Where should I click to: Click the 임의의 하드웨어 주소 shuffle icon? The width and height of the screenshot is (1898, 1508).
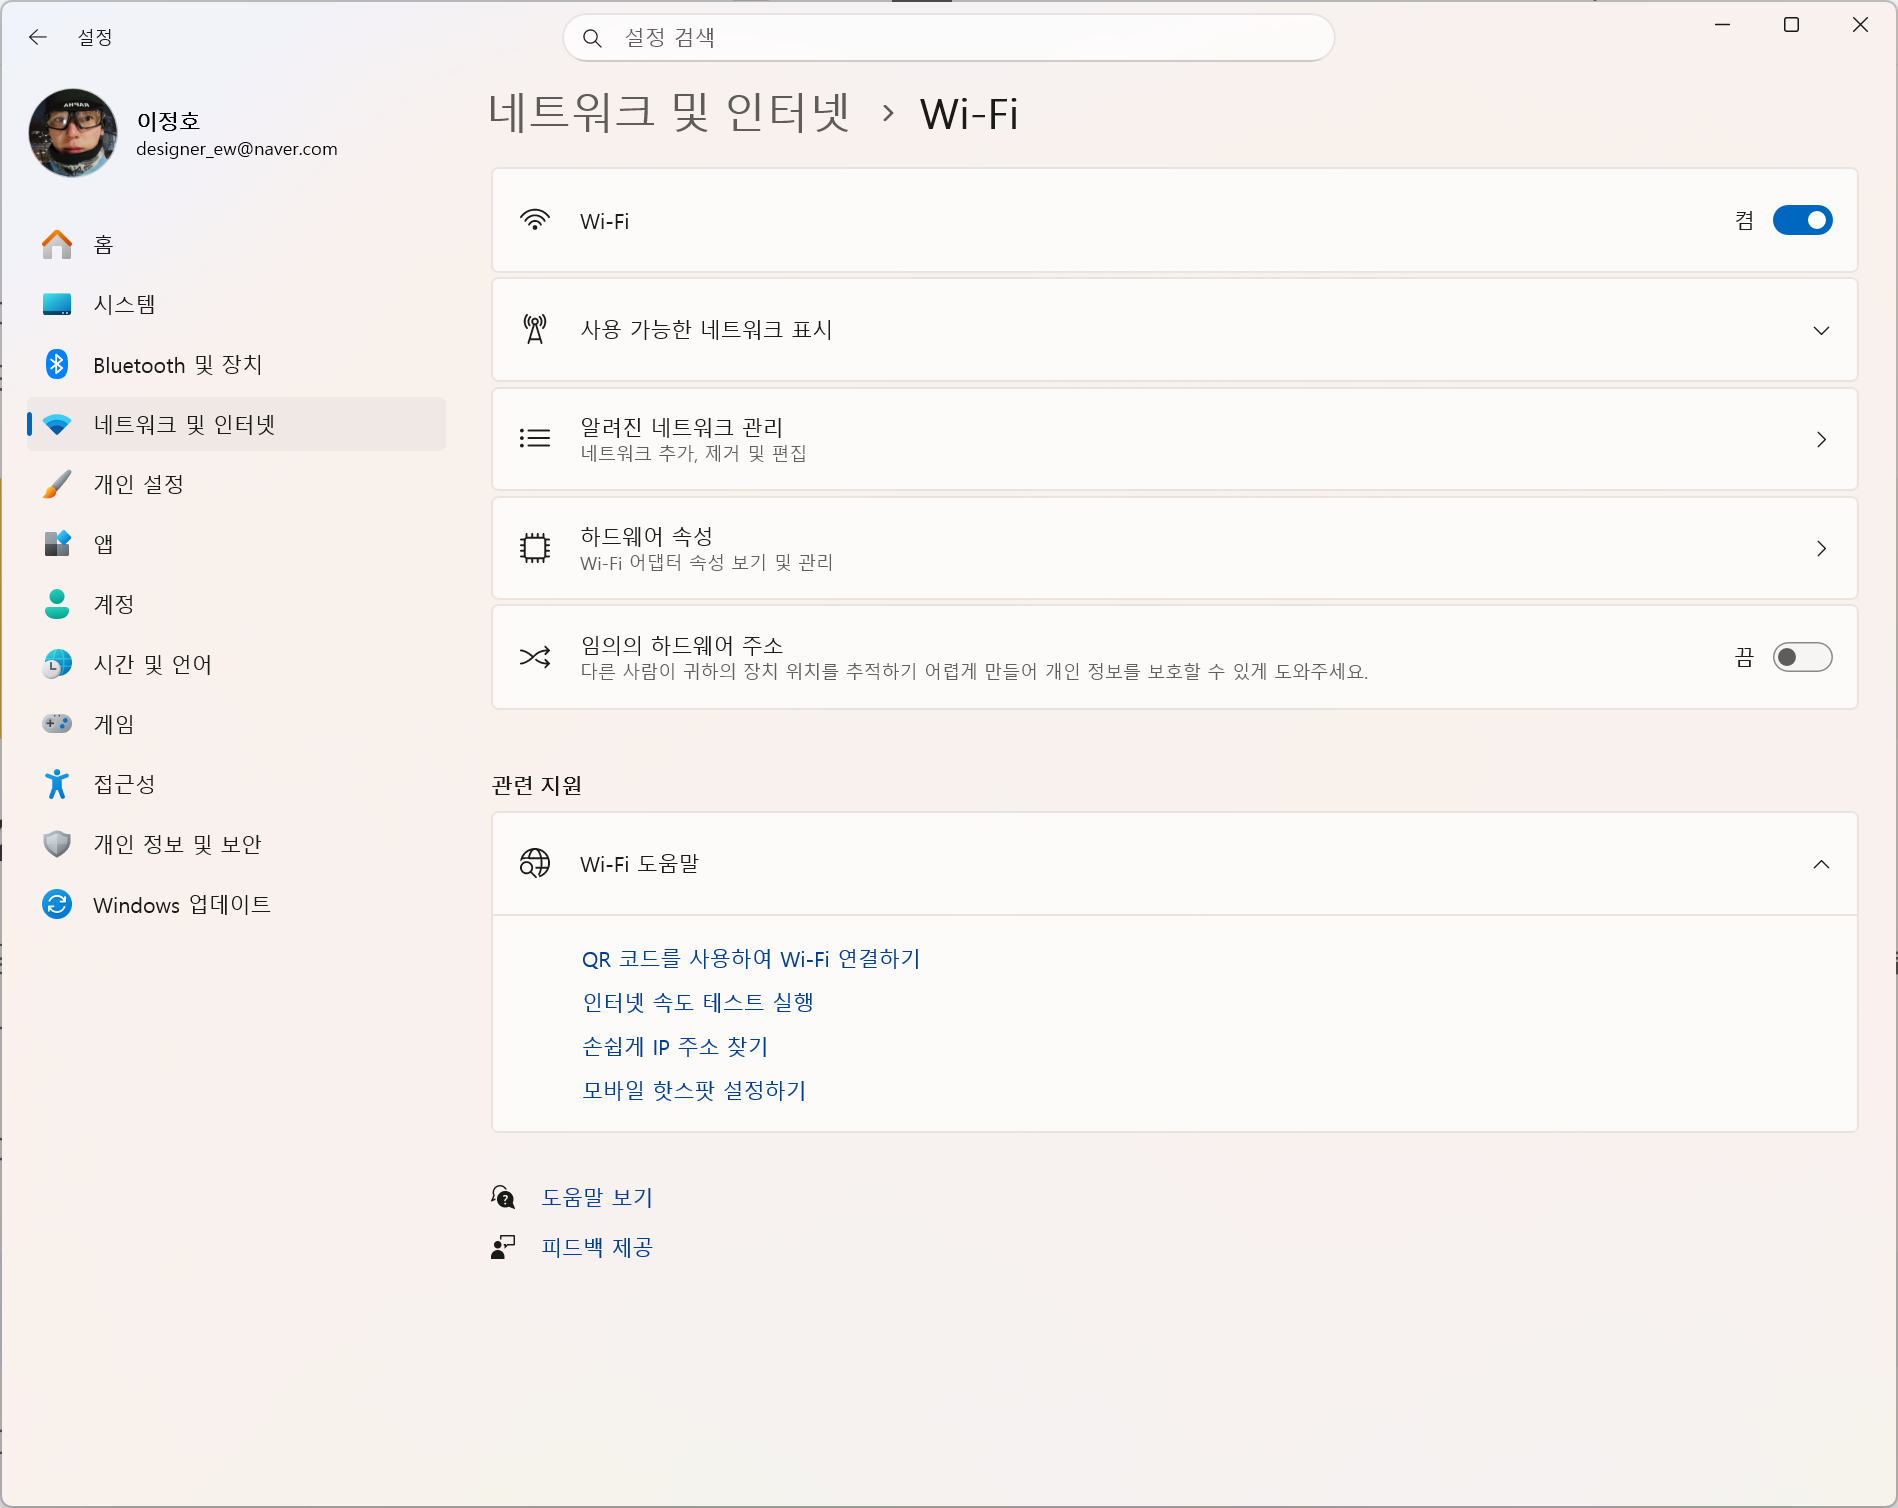[535, 657]
